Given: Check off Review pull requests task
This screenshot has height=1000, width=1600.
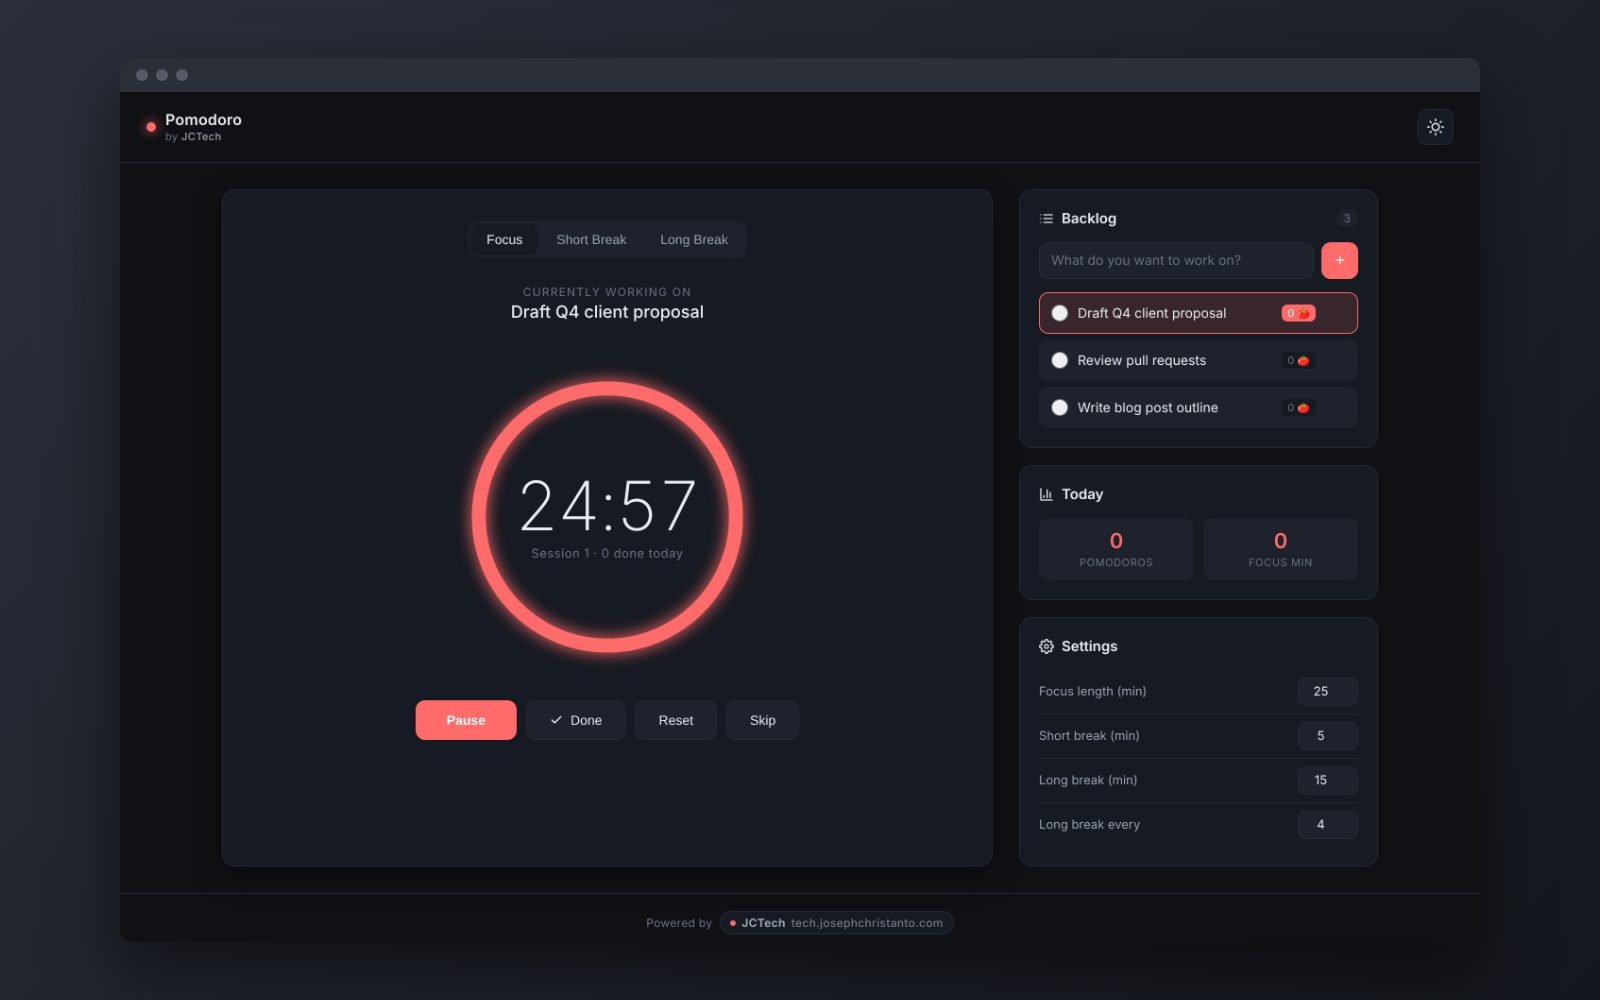Looking at the screenshot, I should pos(1059,360).
